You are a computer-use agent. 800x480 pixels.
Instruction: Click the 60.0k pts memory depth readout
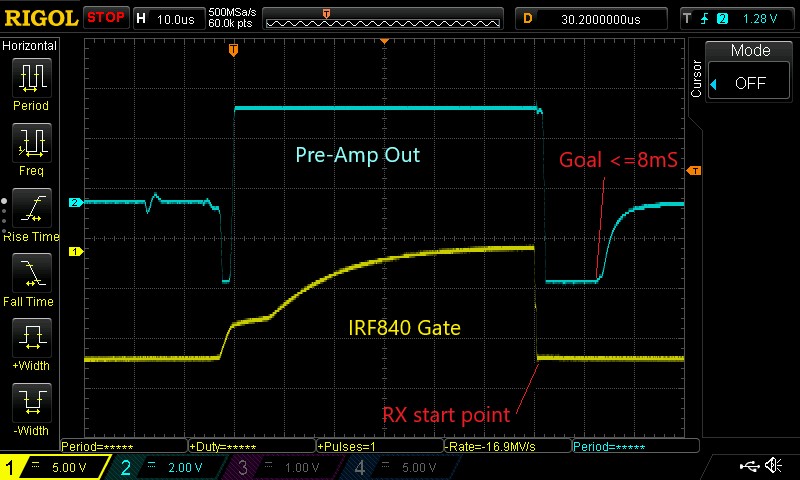[x=230, y=24]
